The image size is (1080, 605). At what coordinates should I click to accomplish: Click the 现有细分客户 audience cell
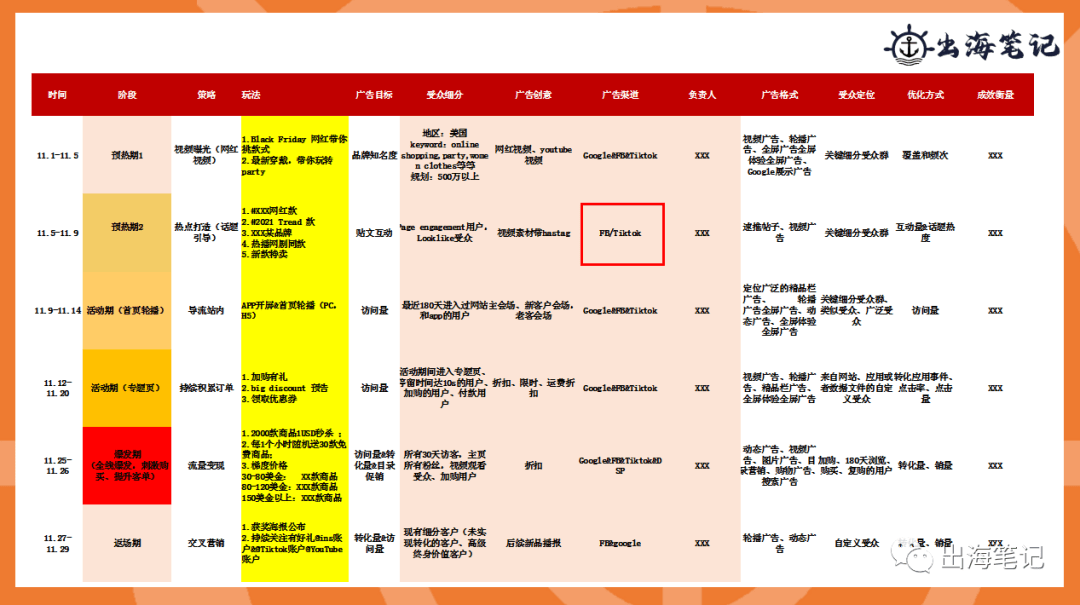(444, 544)
